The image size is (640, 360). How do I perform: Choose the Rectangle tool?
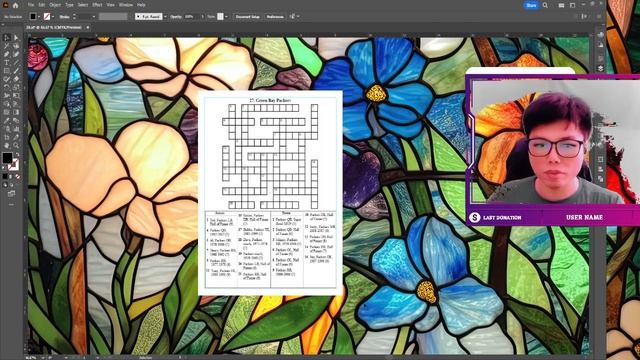point(7,71)
